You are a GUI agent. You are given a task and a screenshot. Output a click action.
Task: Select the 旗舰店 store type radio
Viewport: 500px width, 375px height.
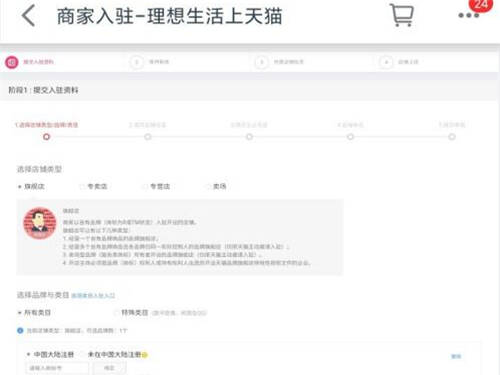[x=20, y=187]
